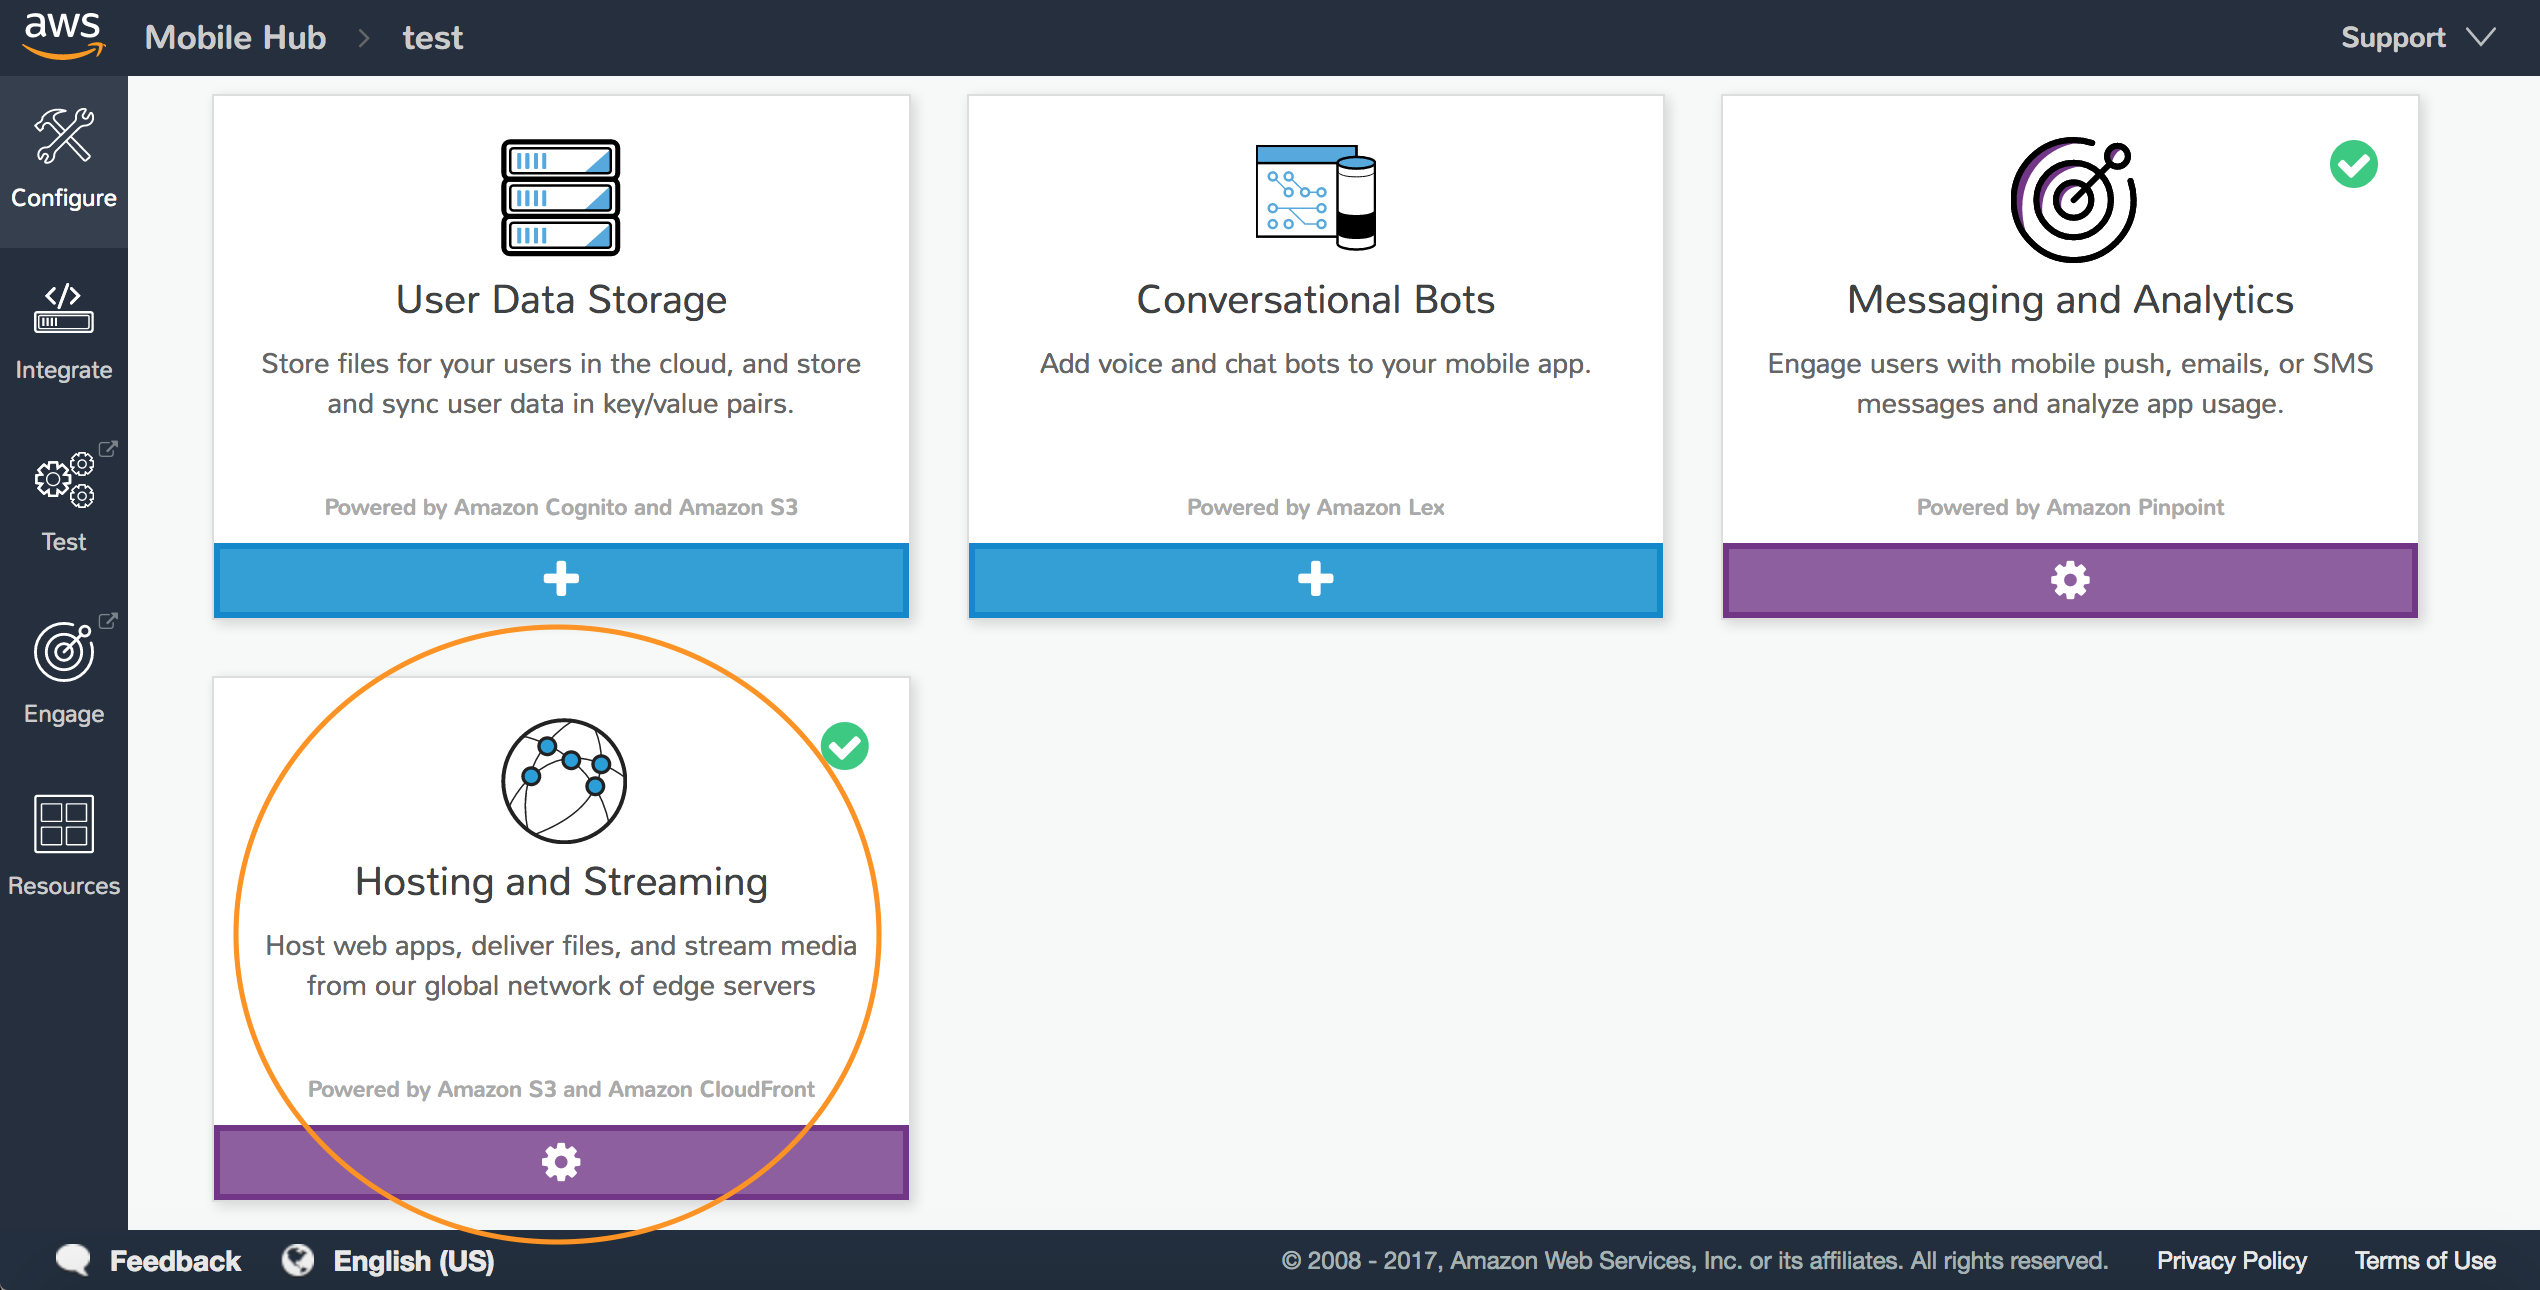Image resolution: width=2540 pixels, height=1290 pixels.
Task: Click the green check on Messaging and Analytics
Action: [x=2353, y=164]
